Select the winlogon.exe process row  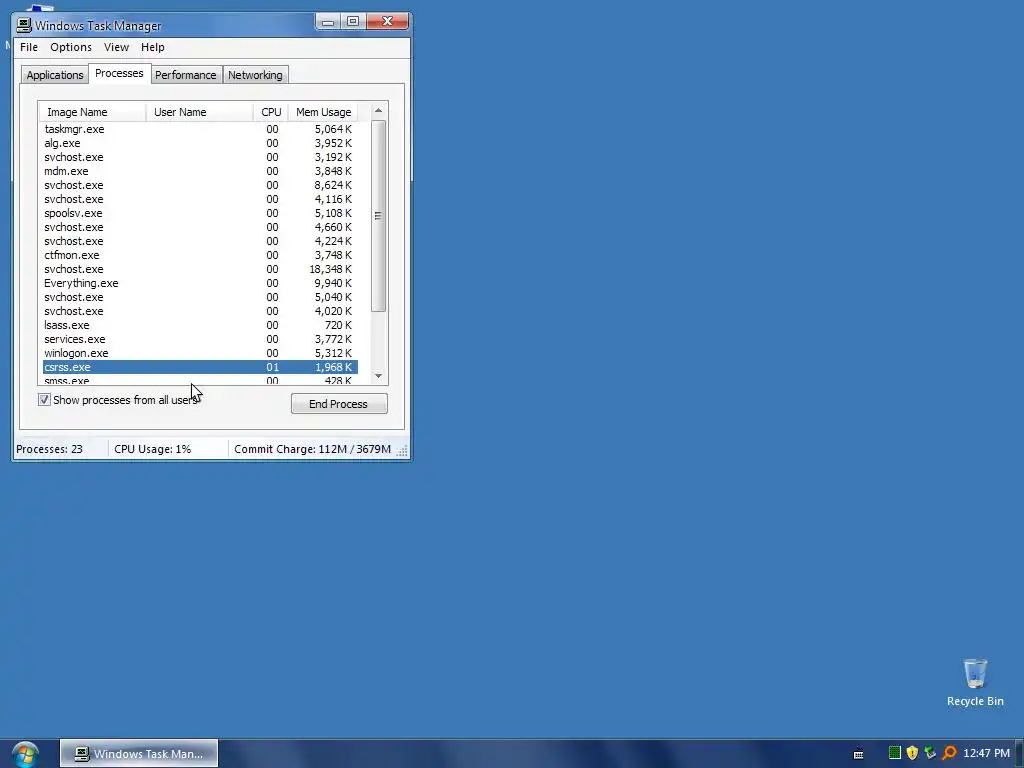click(200, 353)
